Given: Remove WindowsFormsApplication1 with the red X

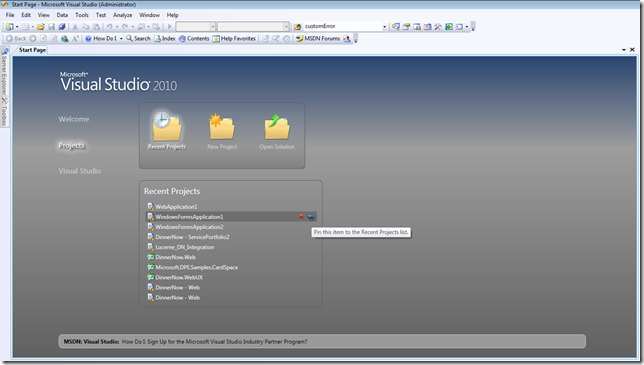Looking at the screenshot, I should tap(301, 217).
